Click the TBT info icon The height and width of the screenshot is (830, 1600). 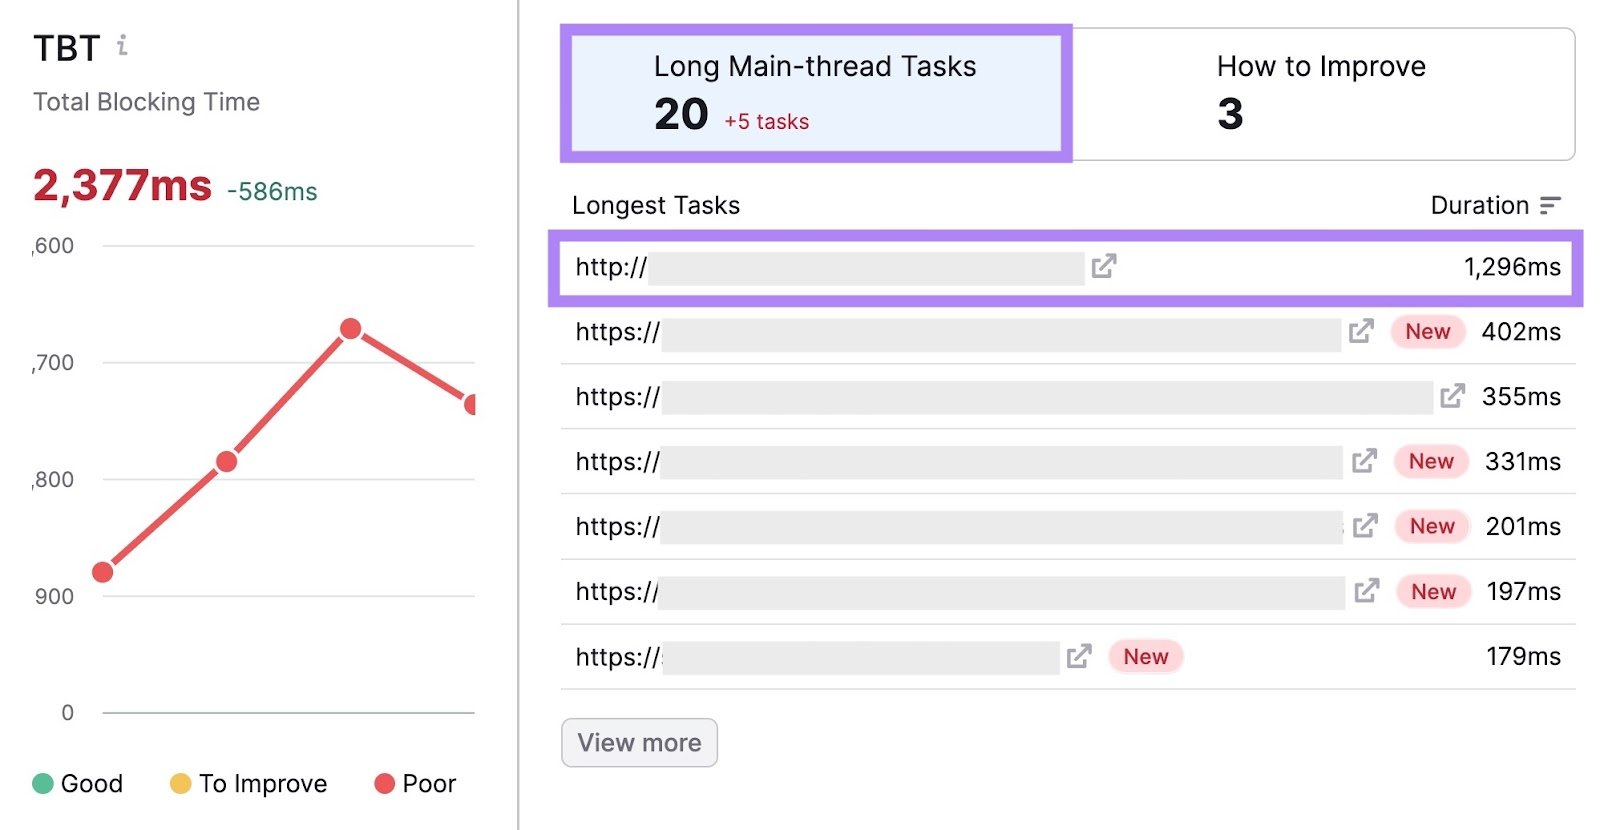(x=123, y=45)
